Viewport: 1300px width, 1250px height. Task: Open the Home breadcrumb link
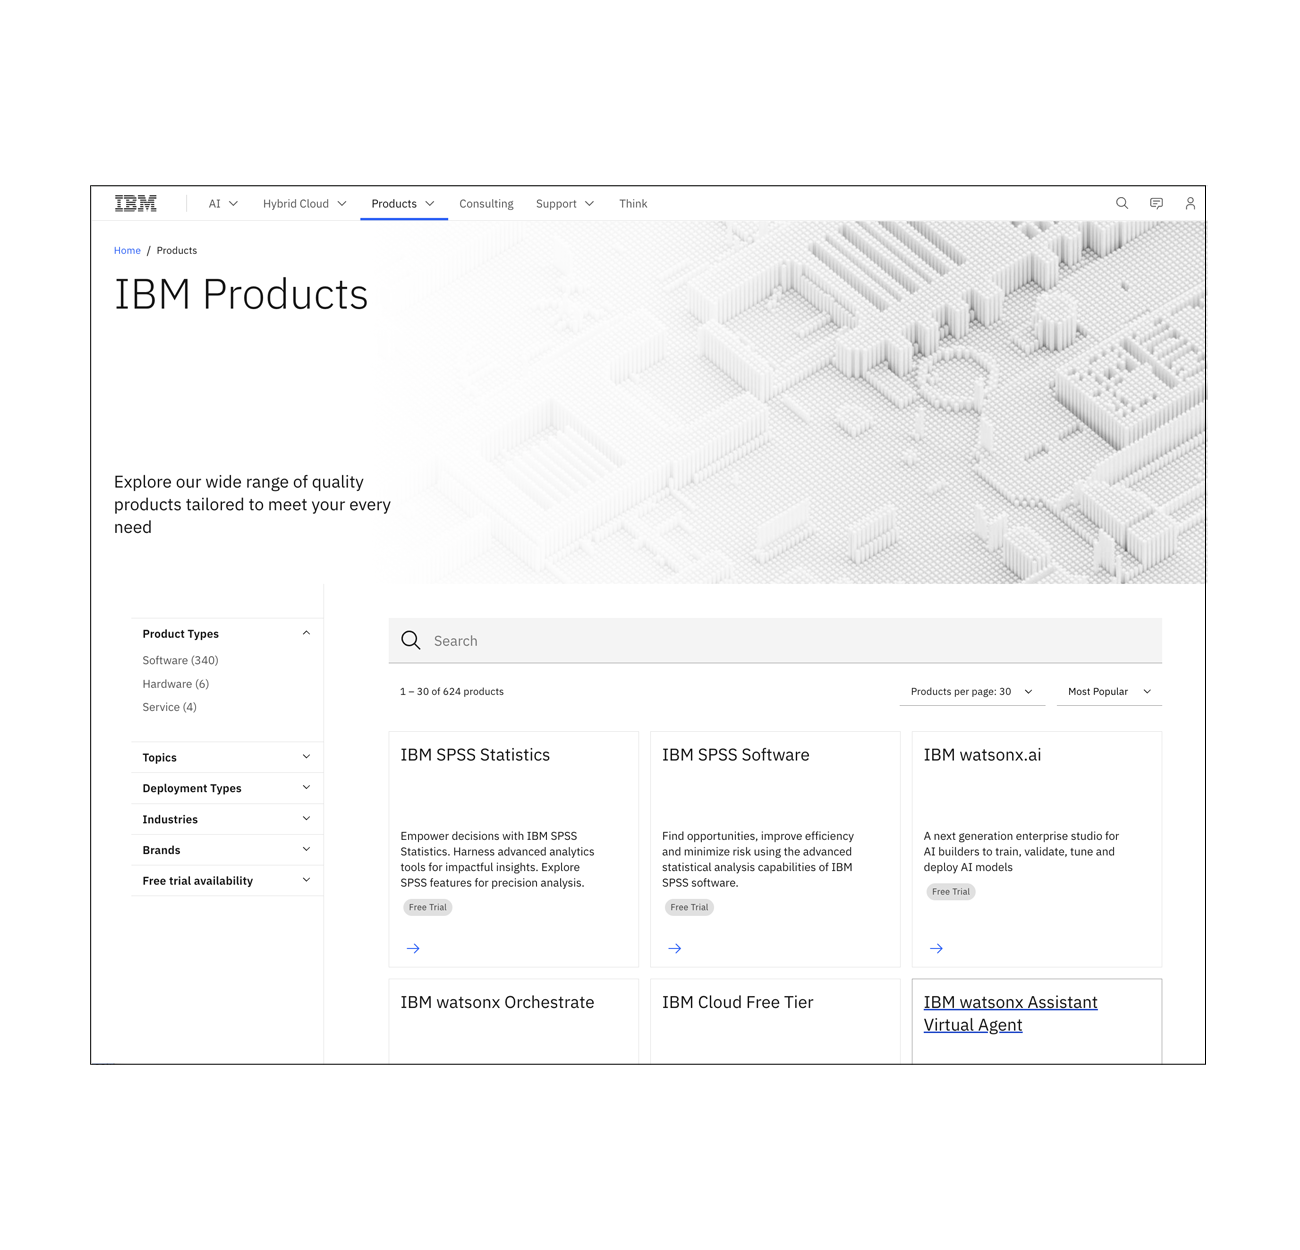(127, 250)
